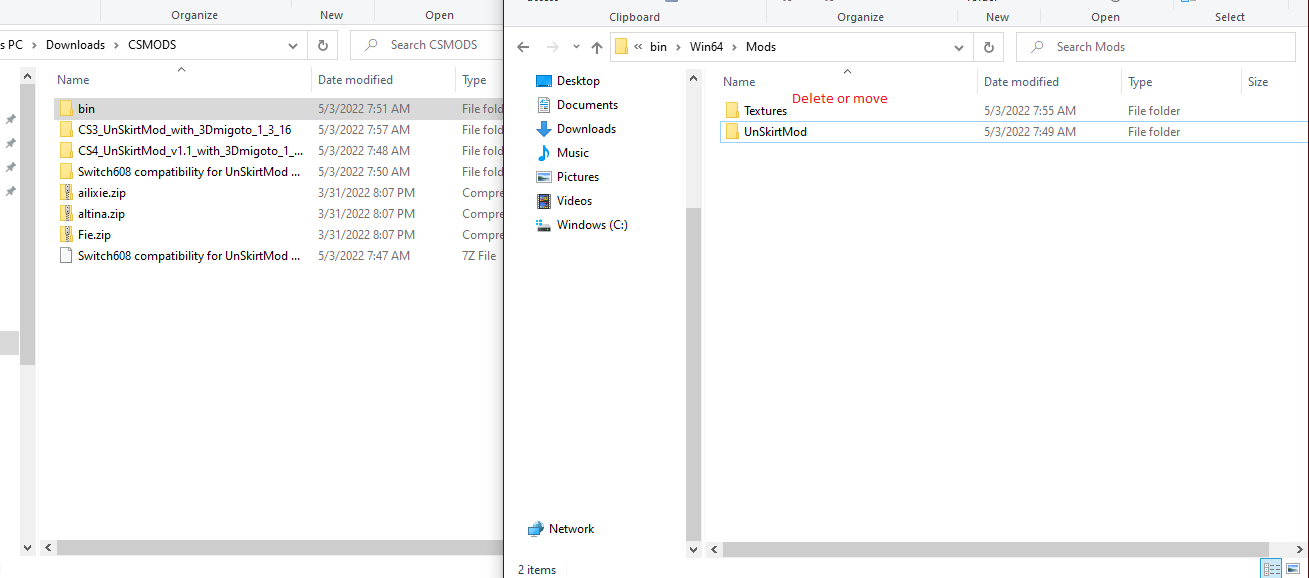Screen dimensions: 1309x578
Task: Click the 2 items status bar text
Action: pyautogui.click(x=537, y=569)
